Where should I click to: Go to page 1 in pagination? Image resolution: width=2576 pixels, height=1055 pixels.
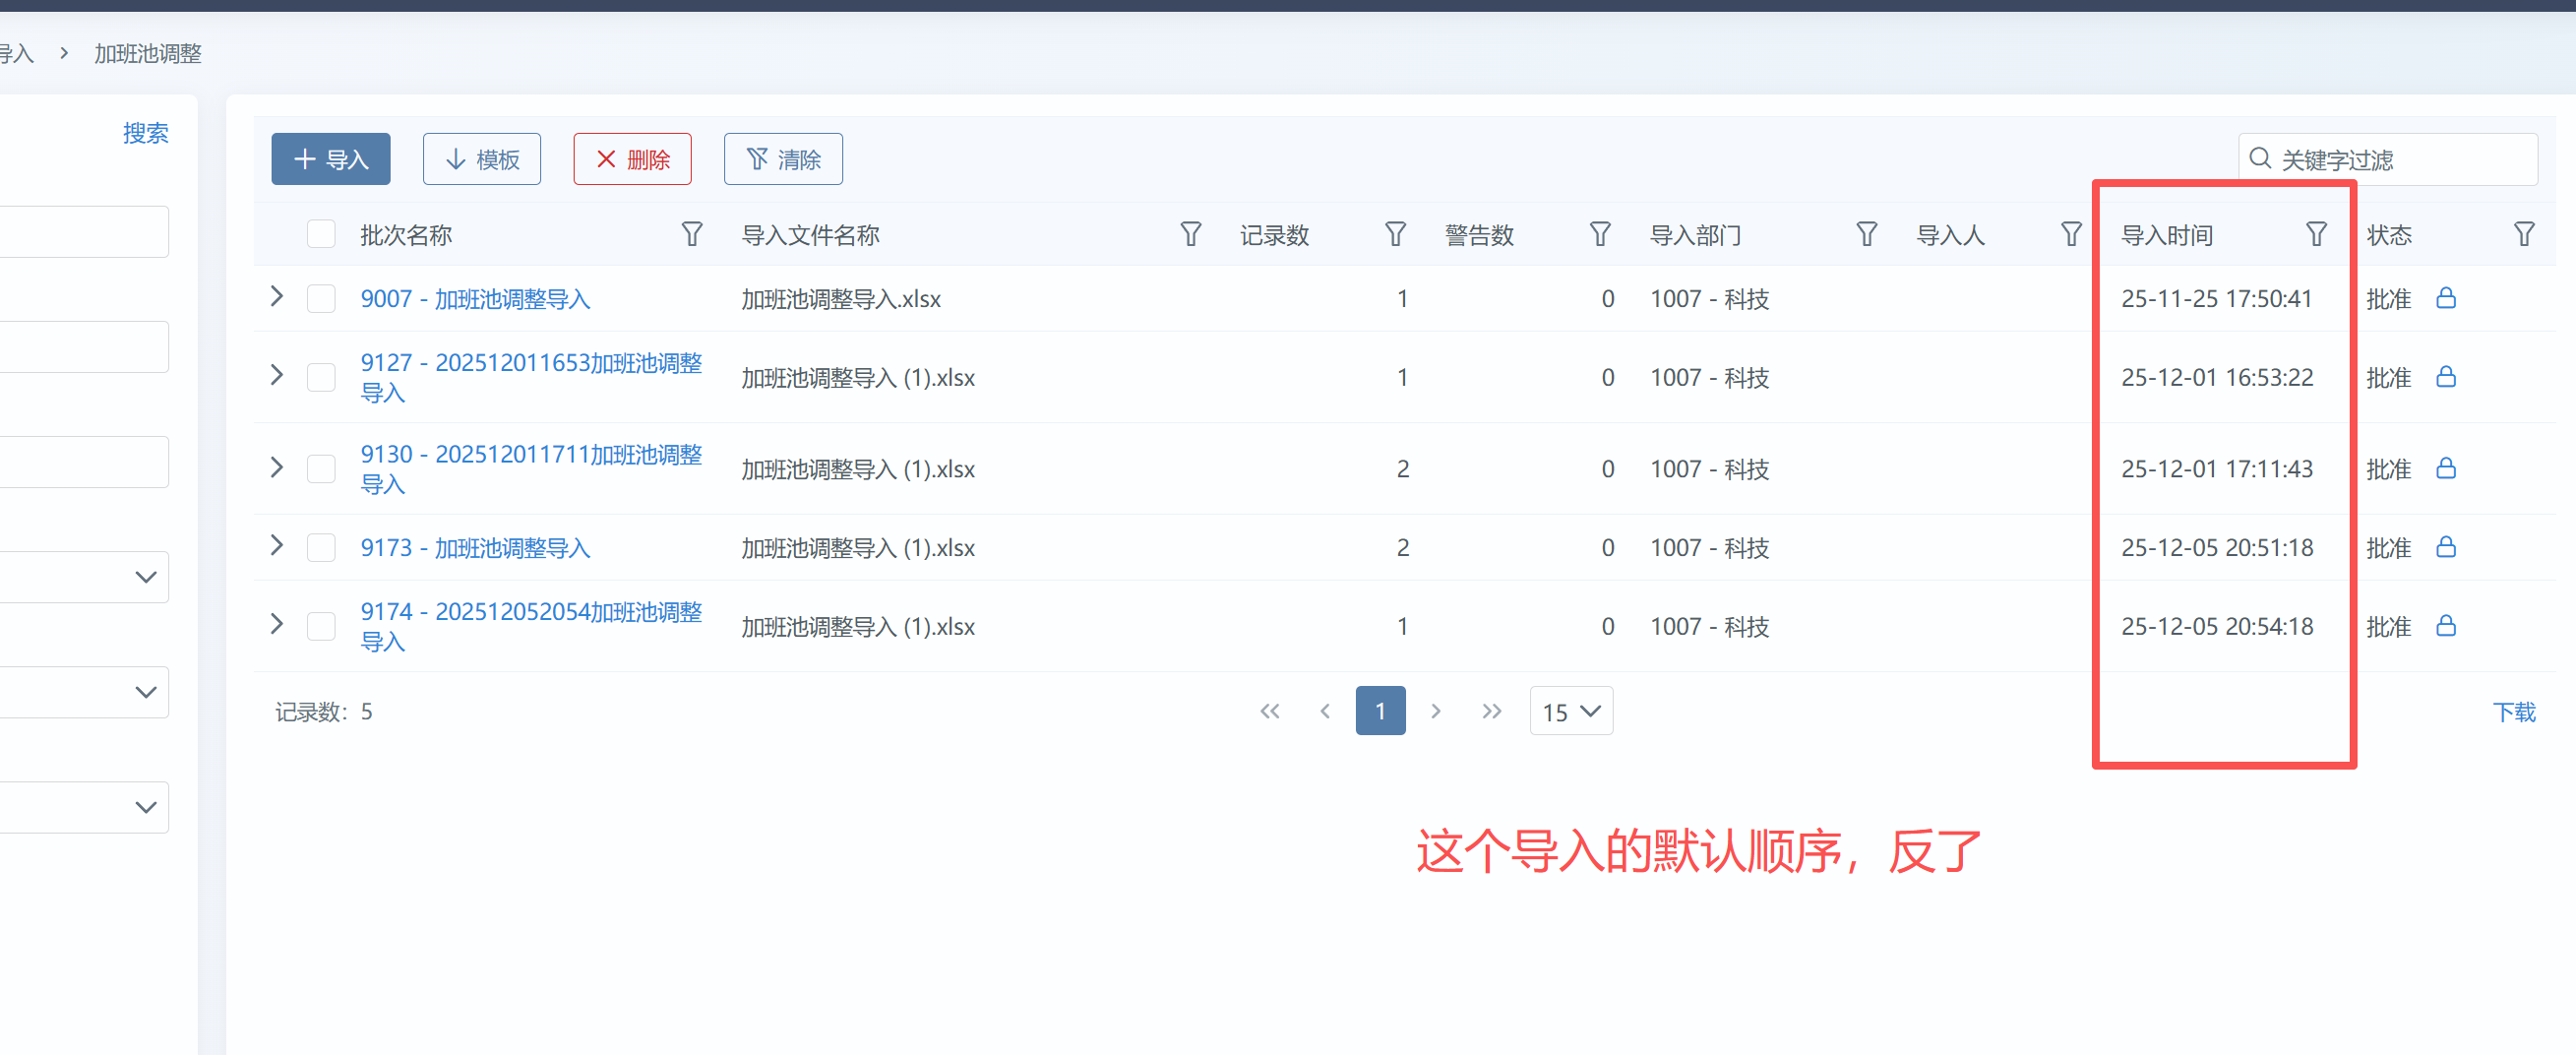1380,712
